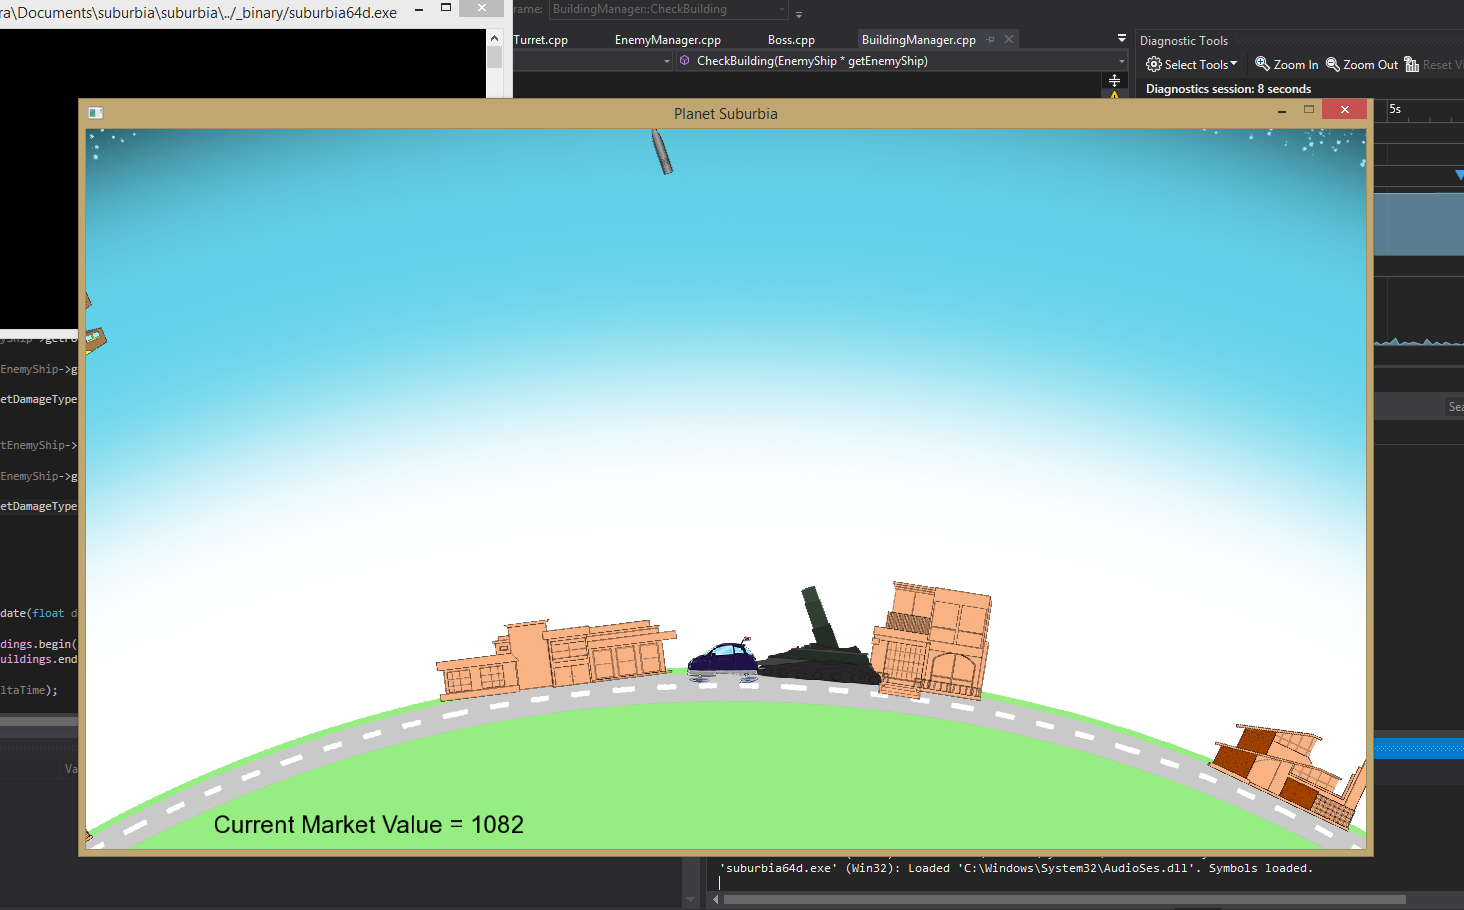Toggle the pin on the BuildingManager.cpp tab
The height and width of the screenshot is (910, 1464).
click(991, 39)
